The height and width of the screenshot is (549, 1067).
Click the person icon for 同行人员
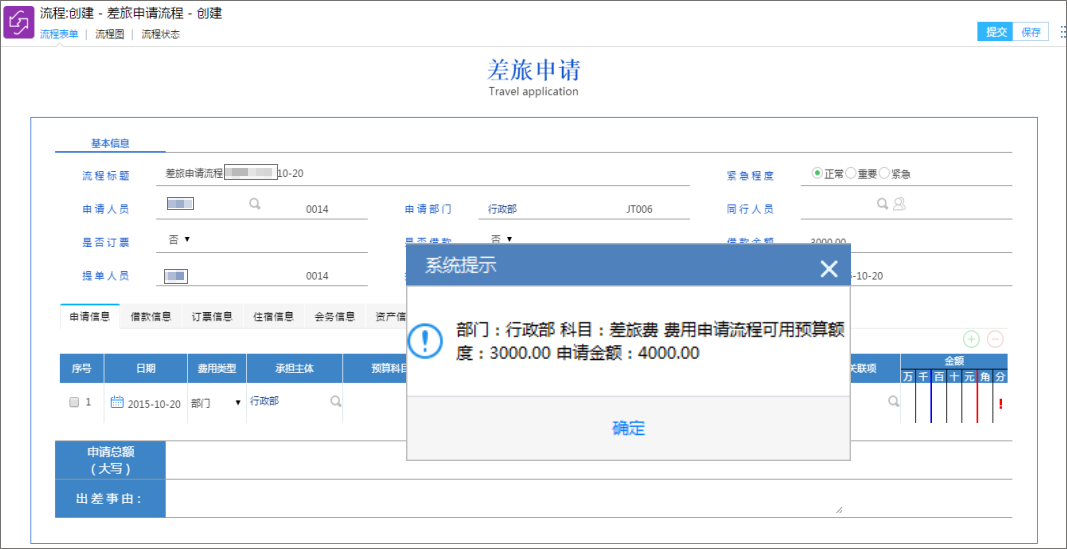(x=899, y=203)
